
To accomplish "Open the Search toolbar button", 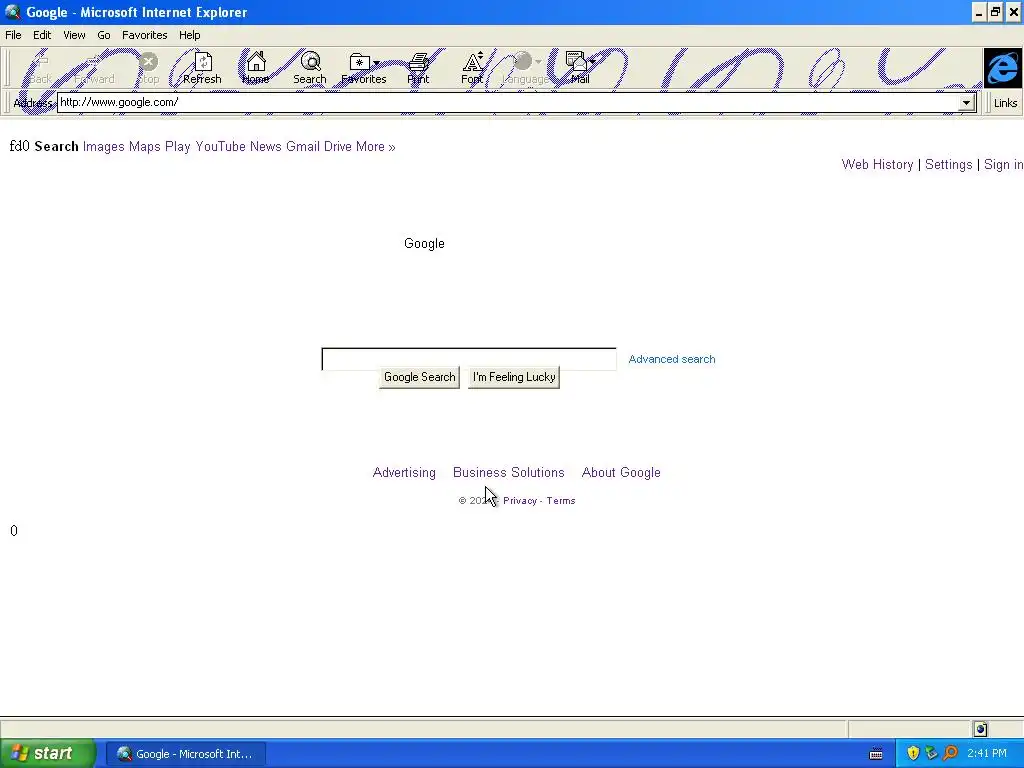I will point(310,69).
